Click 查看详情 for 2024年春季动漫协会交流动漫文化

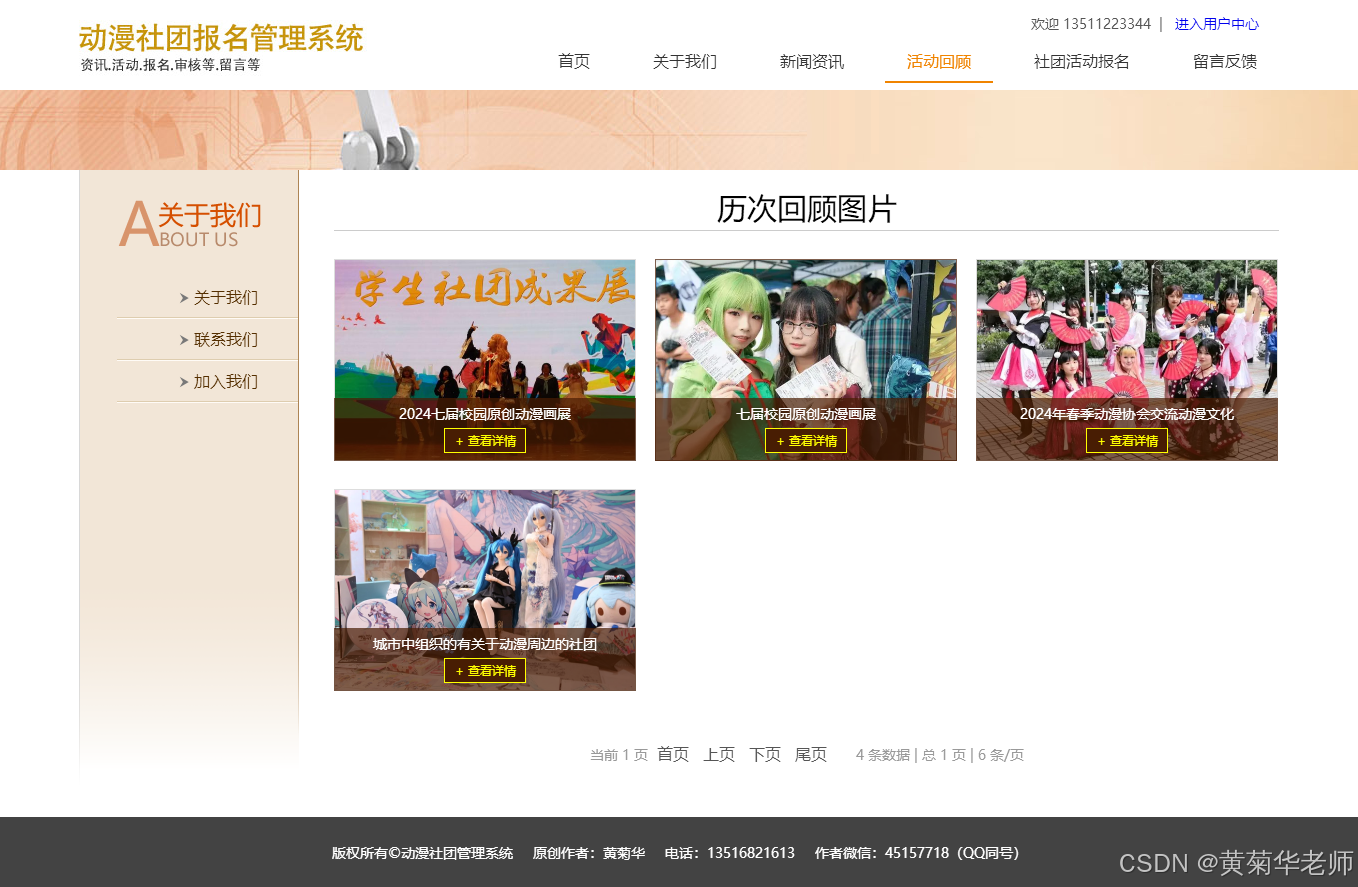tap(1127, 441)
